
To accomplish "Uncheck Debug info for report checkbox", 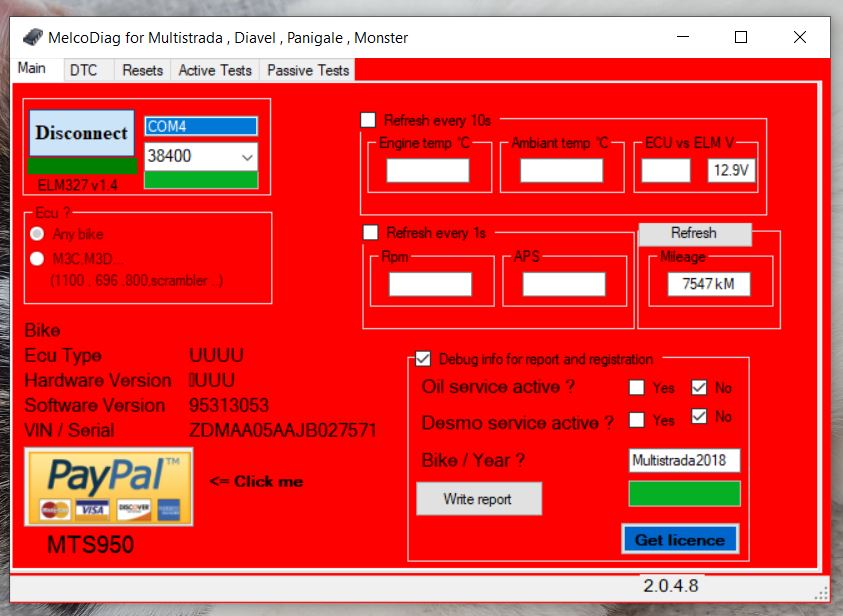I will point(423,359).
